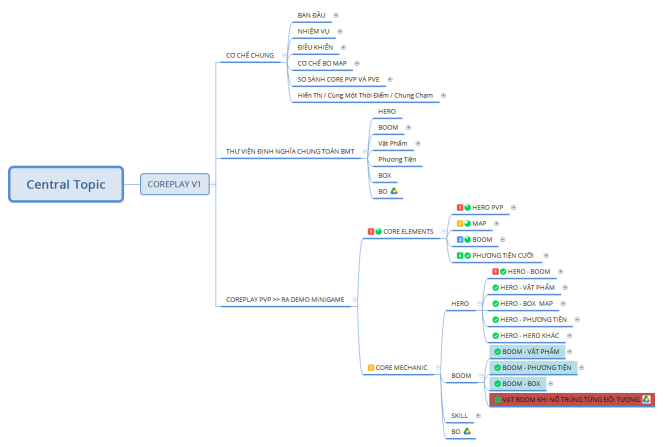This screenshot has width=664, height=447.
Task: Click blue priority 3 marker on BOOM
Action: pyautogui.click(x=460, y=240)
